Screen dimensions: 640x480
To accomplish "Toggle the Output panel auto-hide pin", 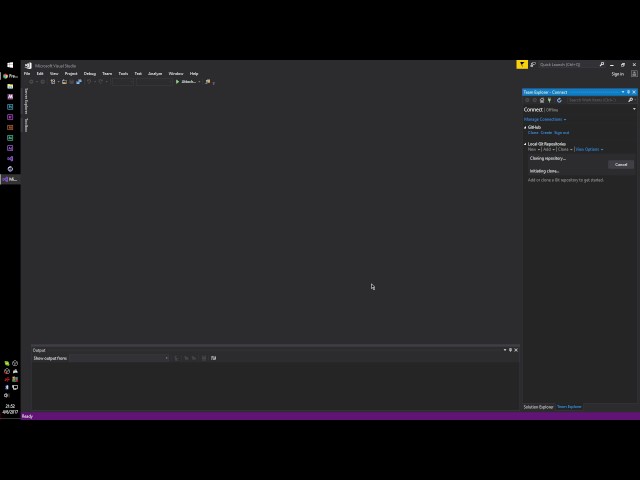I will click(510, 350).
